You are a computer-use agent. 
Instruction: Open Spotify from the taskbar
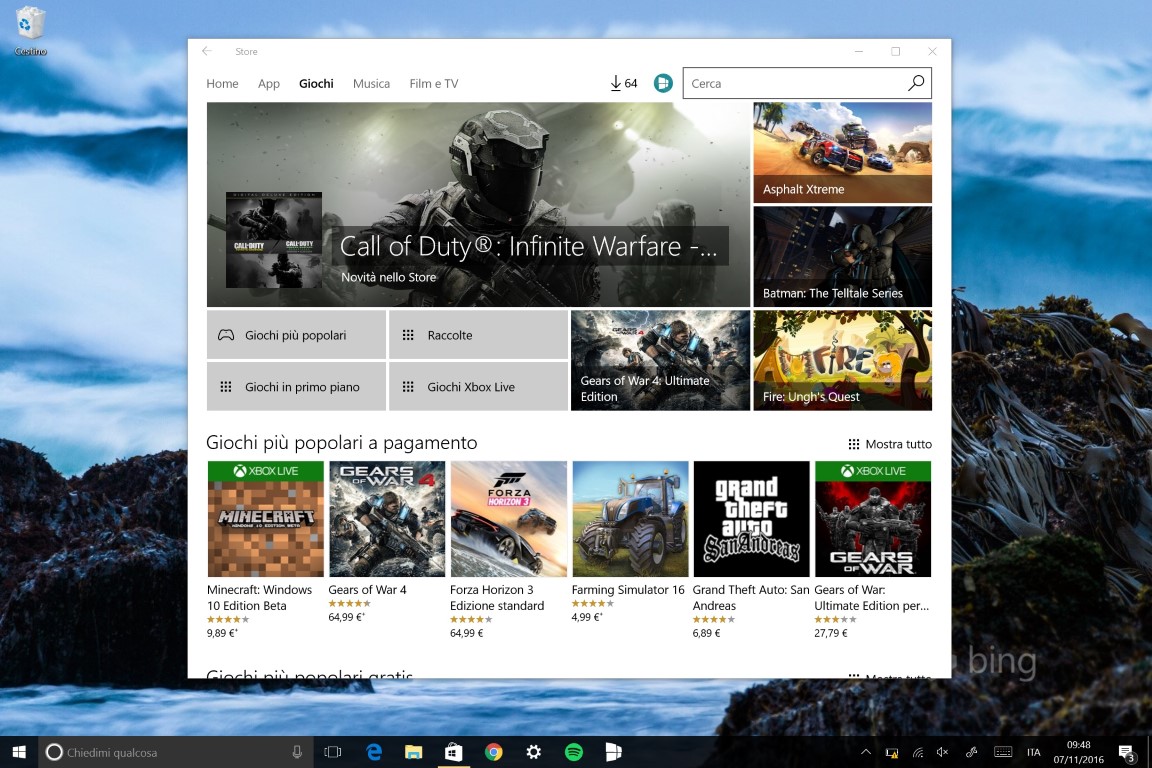tap(574, 752)
